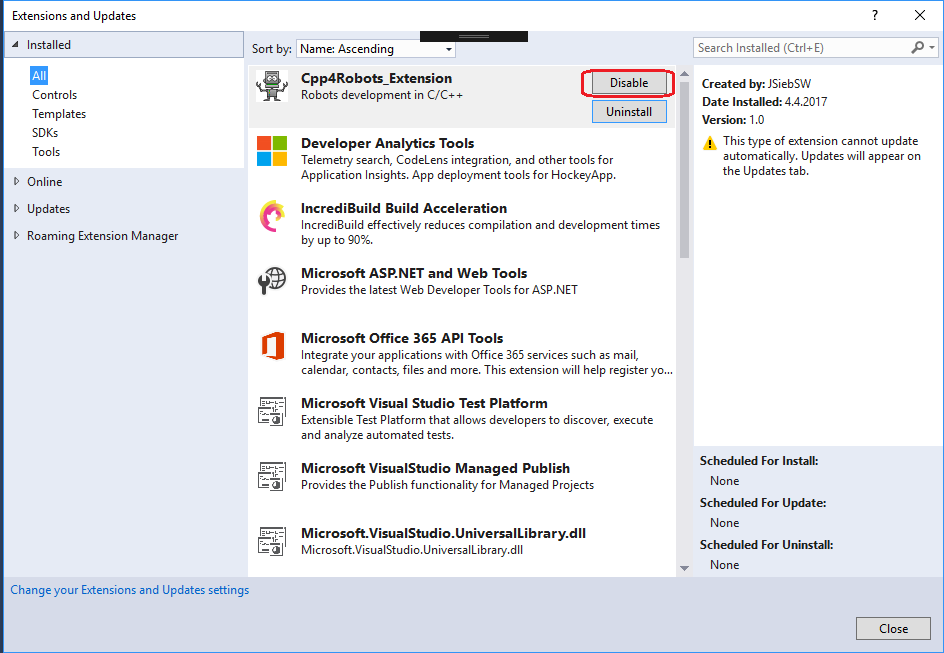This screenshot has height=653, width=944.
Task: Click the Cpp4Robots robot extension icon
Action: coord(272,86)
